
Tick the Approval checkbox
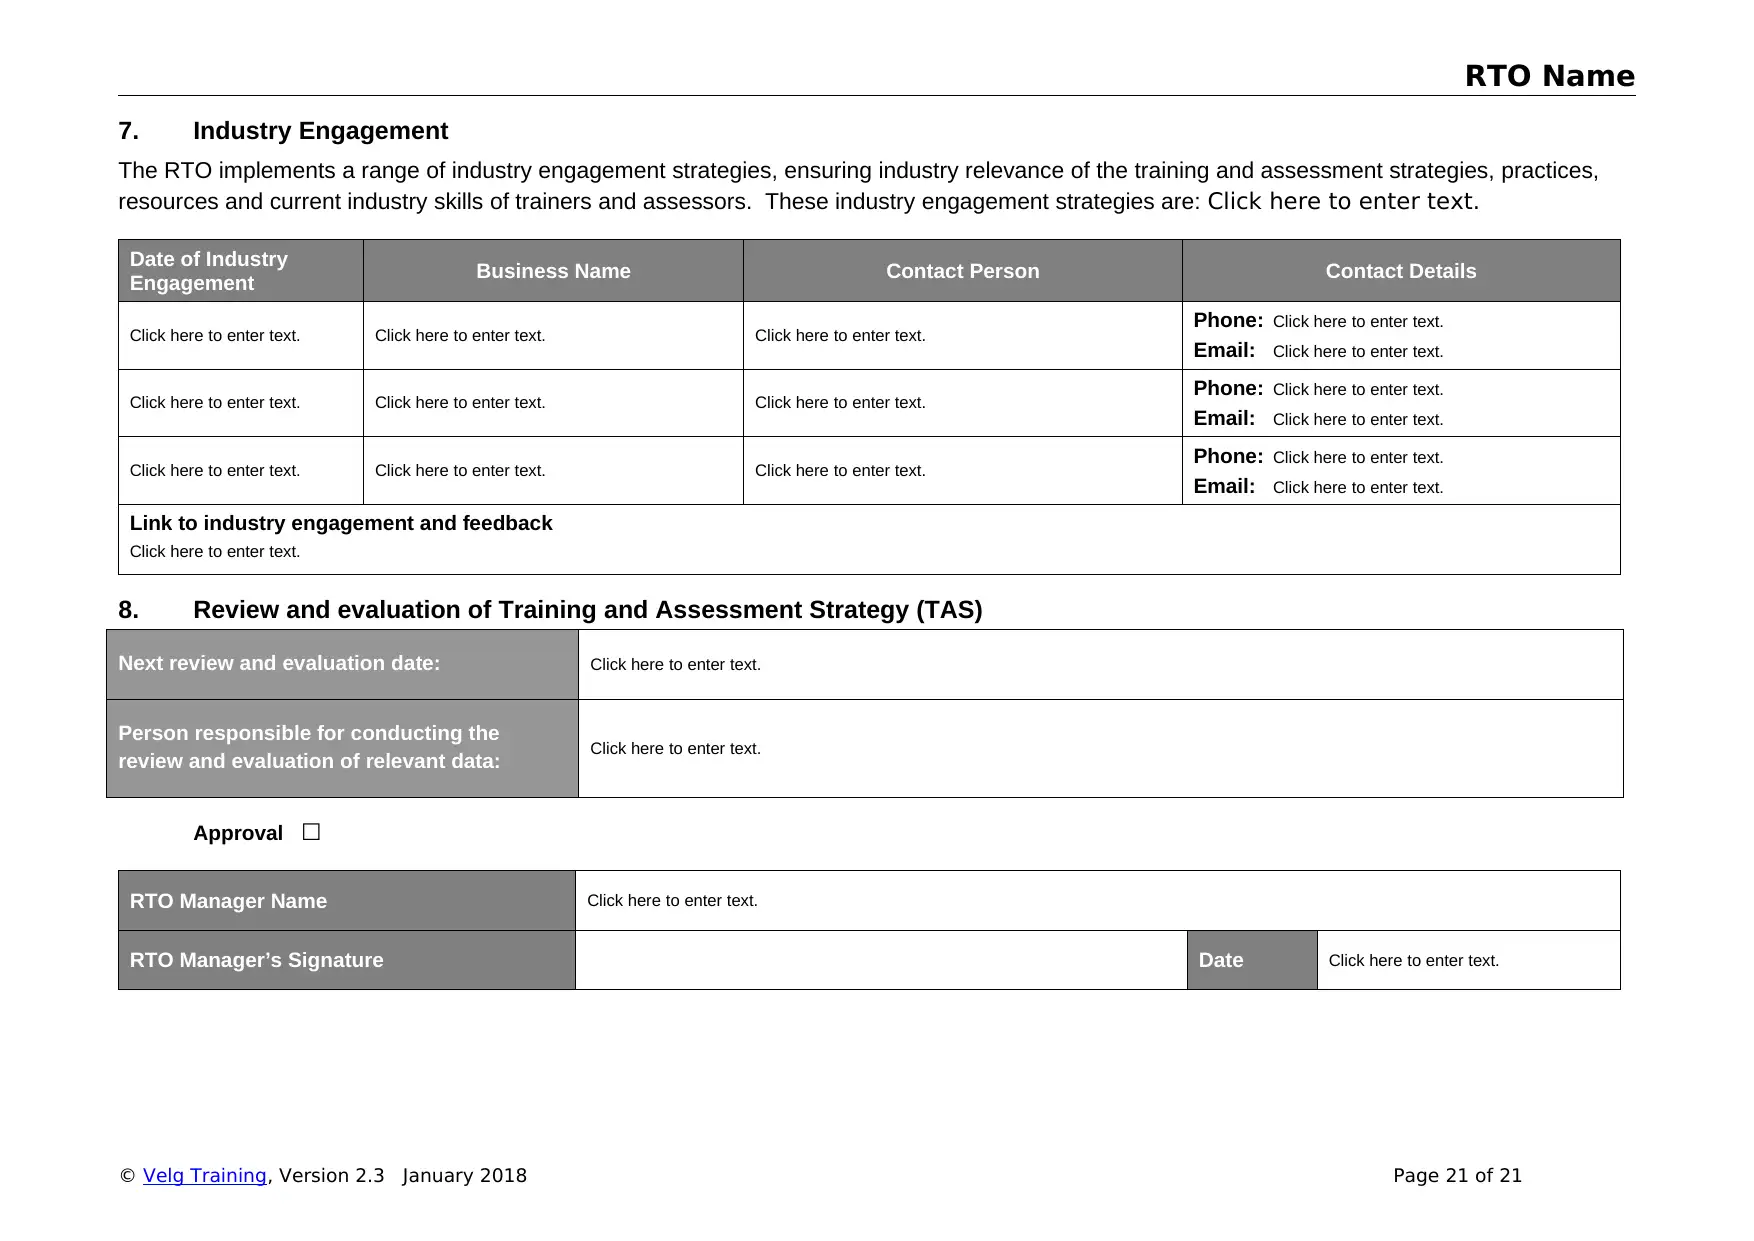(311, 832)
